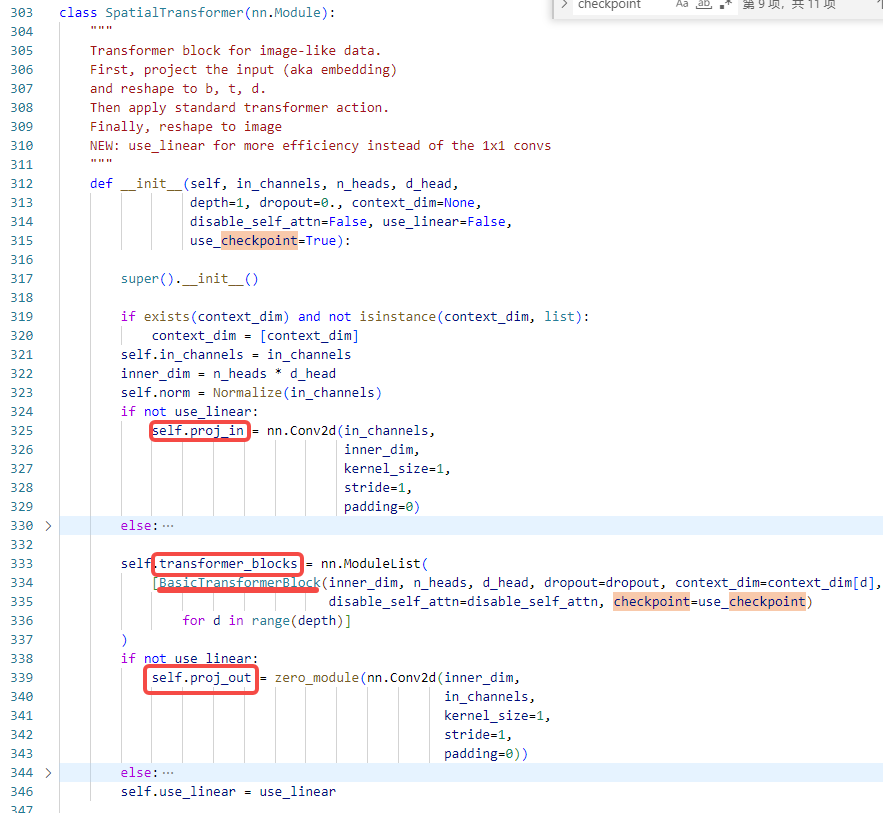Place cursor on self.proj_out

(x=201, y=678)
